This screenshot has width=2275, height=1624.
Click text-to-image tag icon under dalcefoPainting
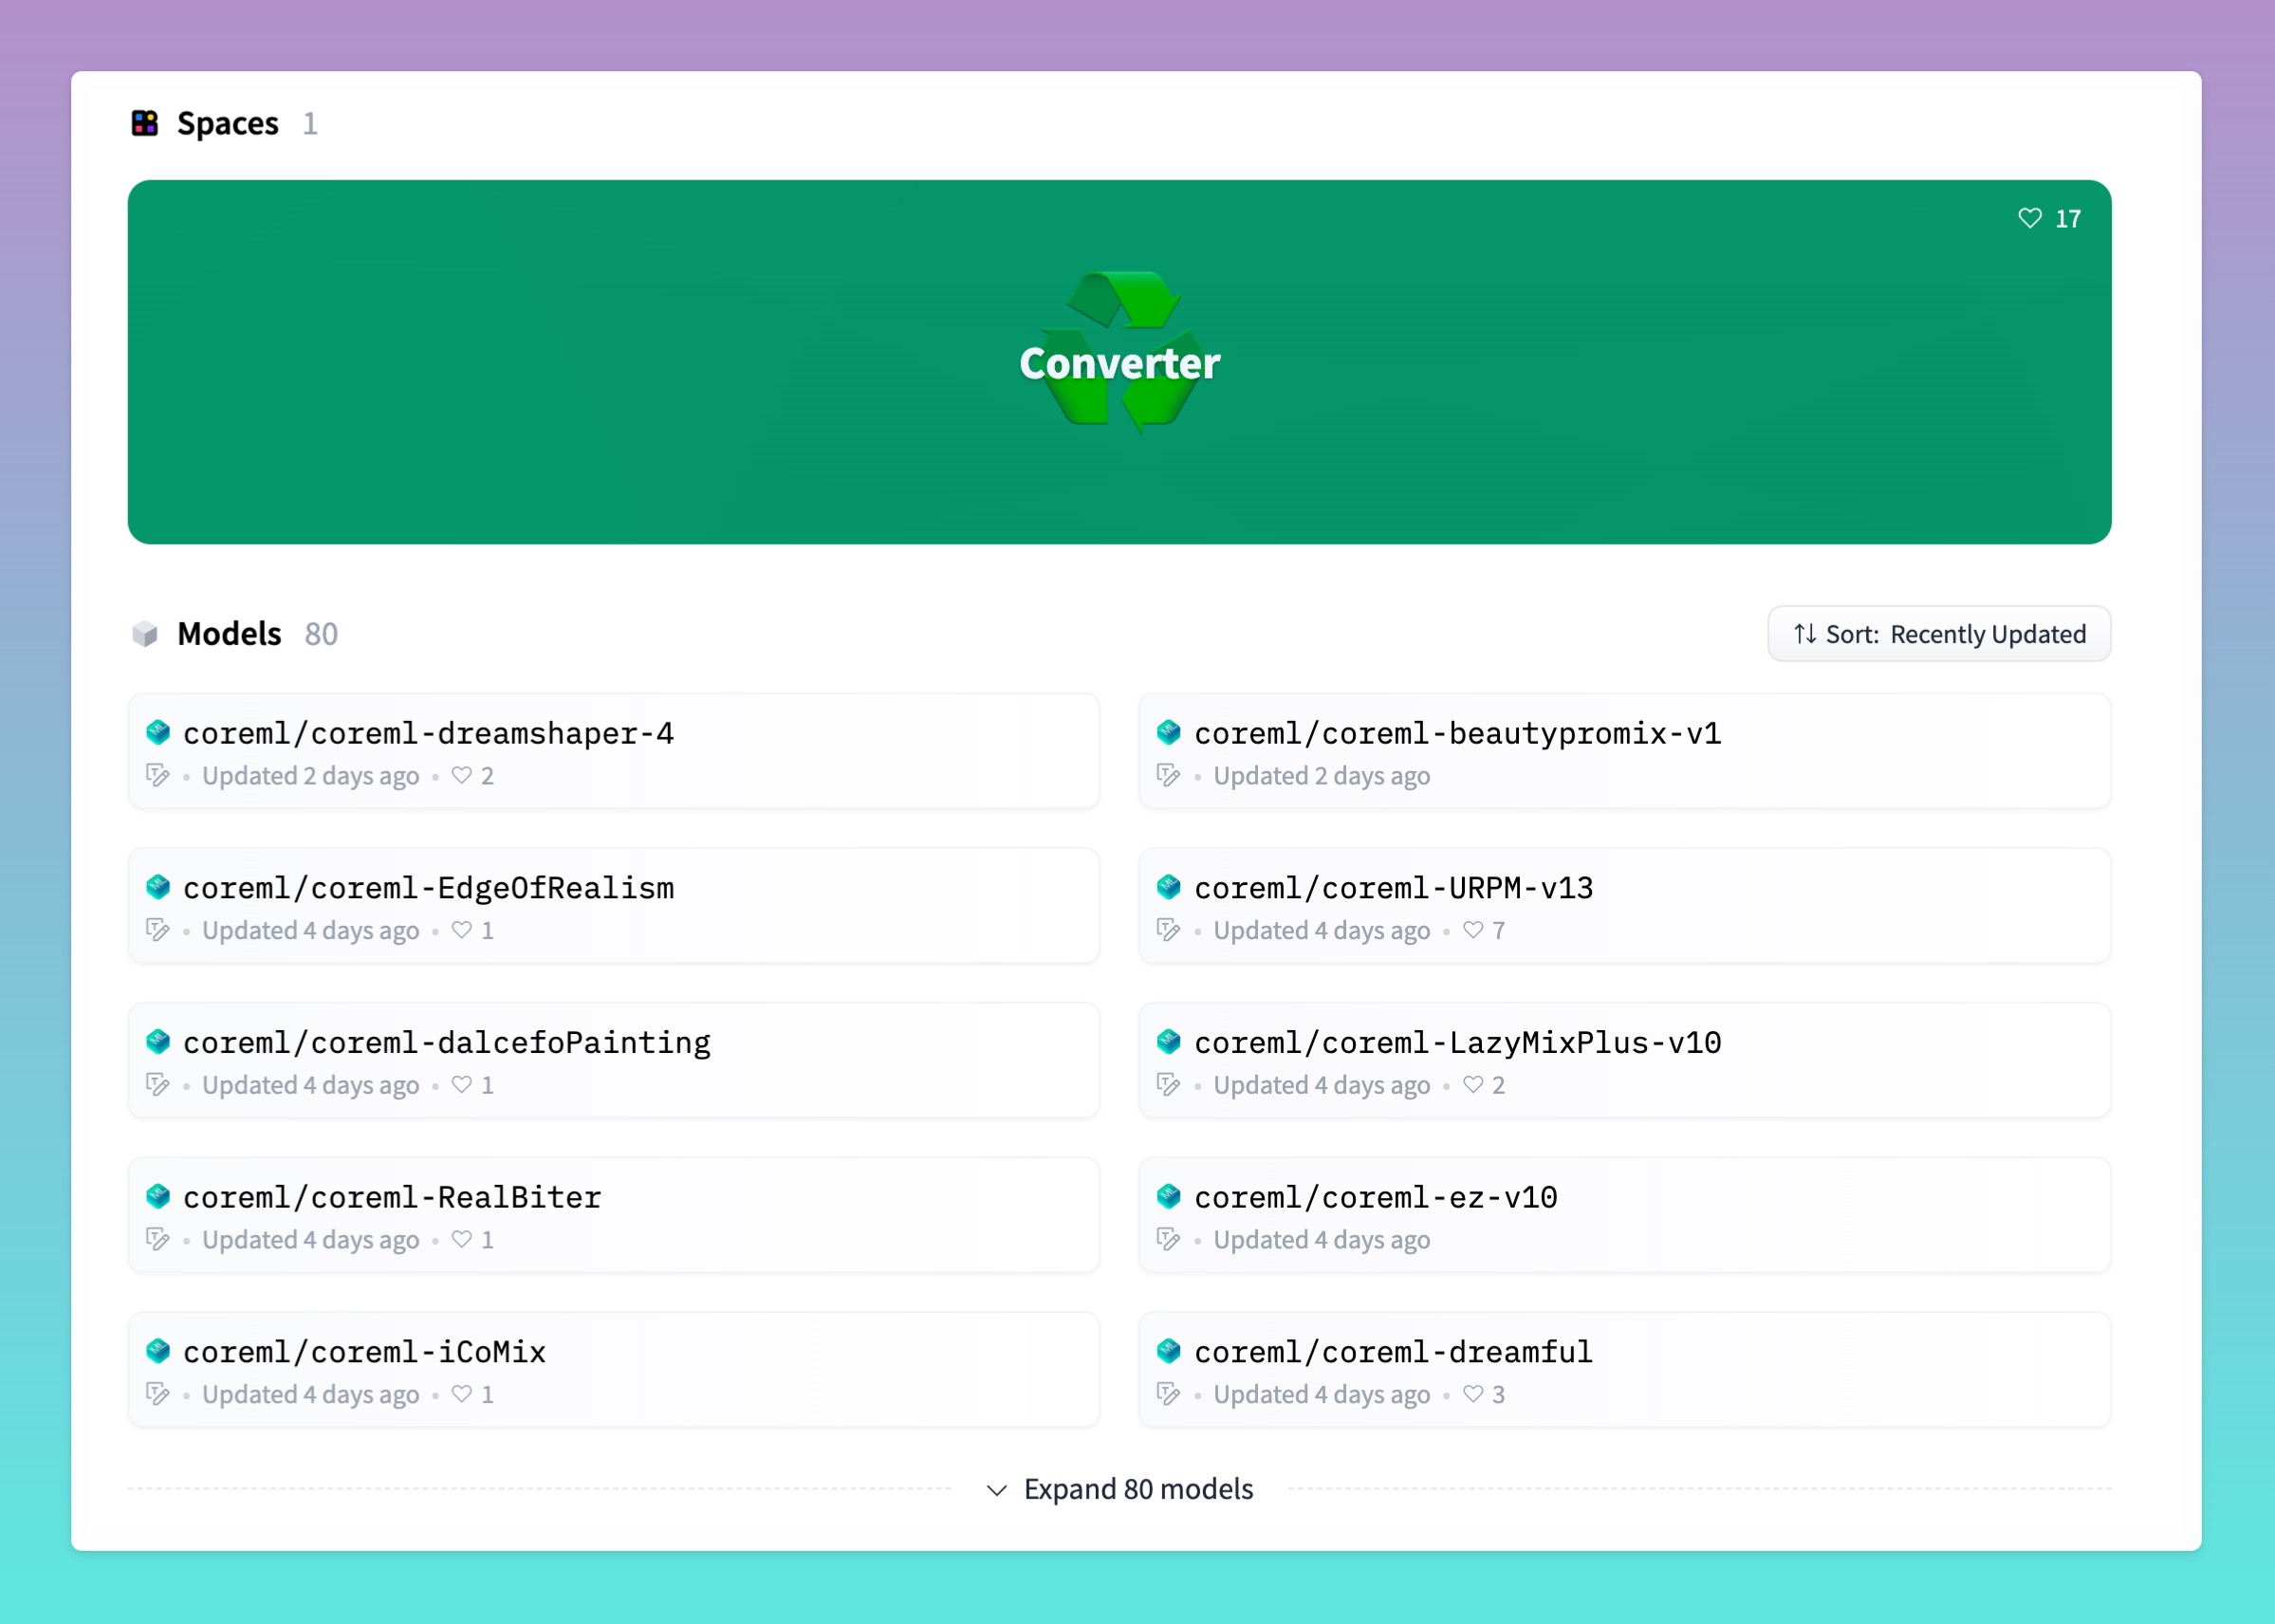[x=158, y=1084]
